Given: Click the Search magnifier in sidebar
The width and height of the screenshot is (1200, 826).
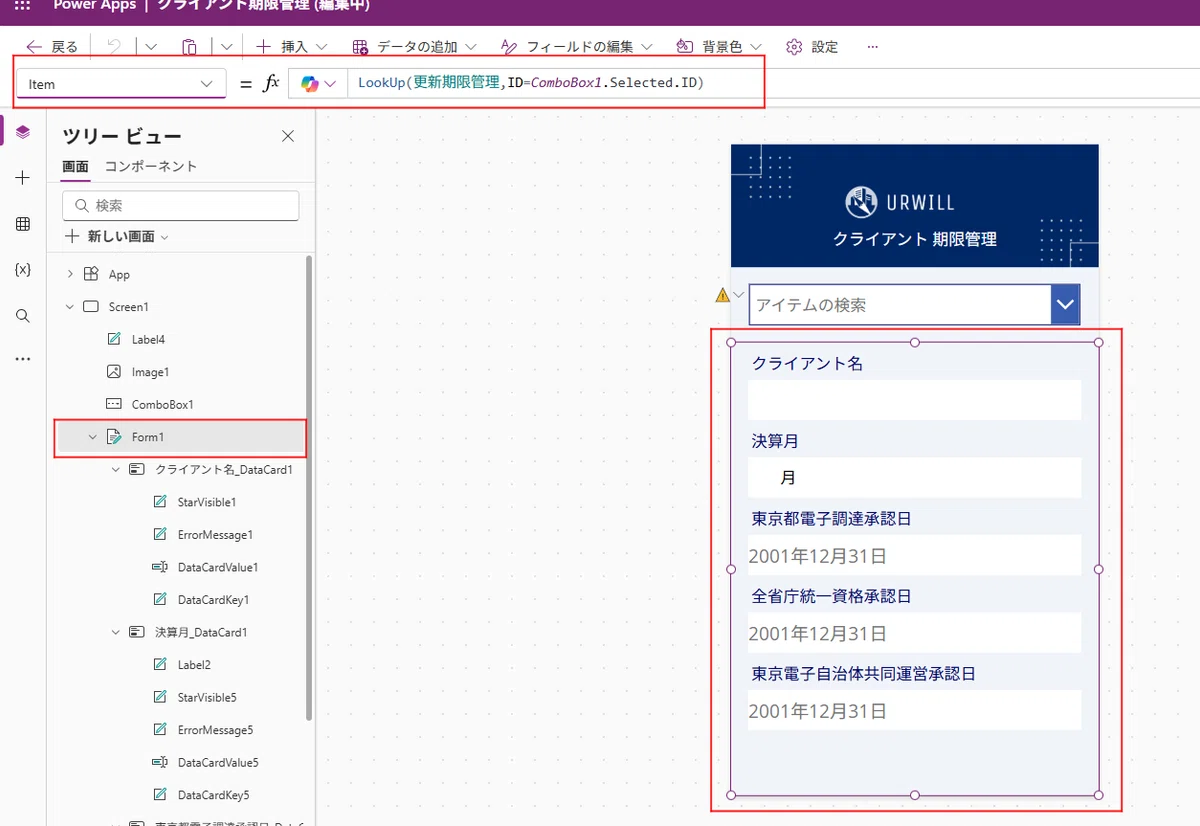Looking at the screenshot, I should (23, 316).
